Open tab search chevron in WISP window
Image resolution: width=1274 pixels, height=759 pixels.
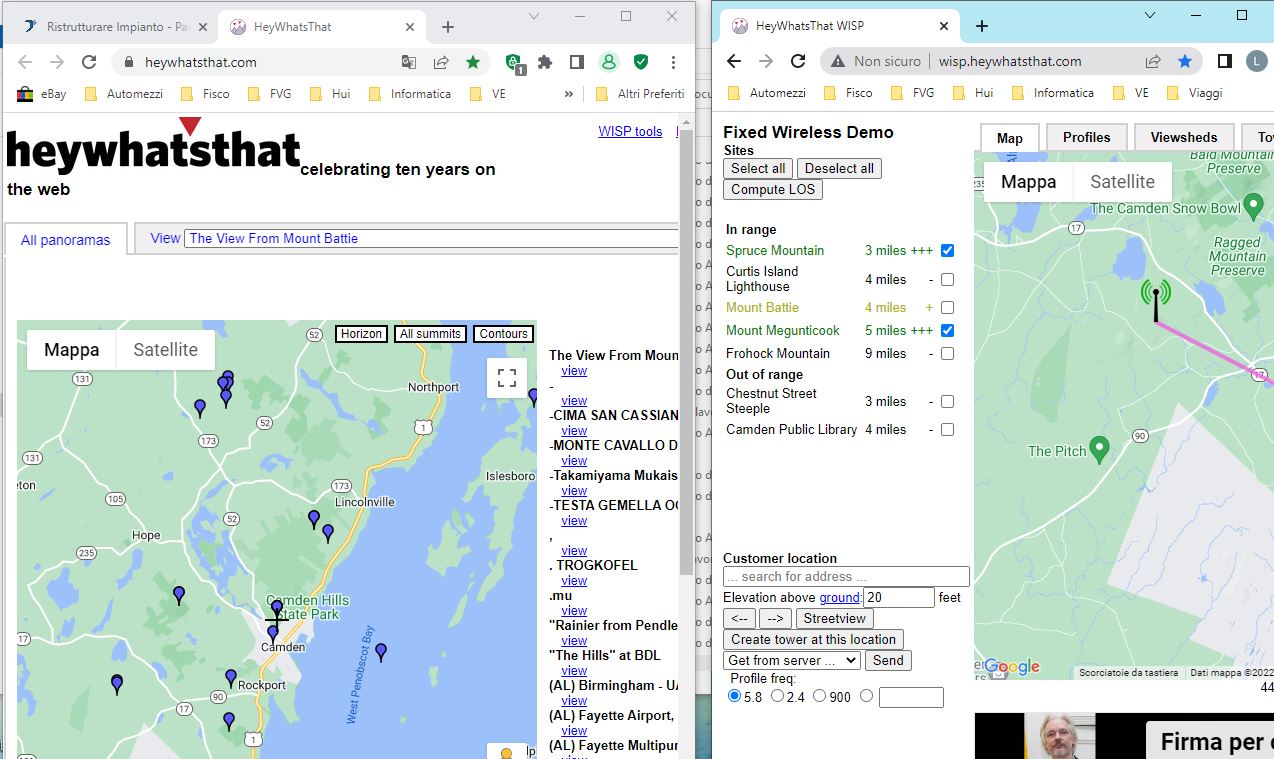(x=1150, y=15)
